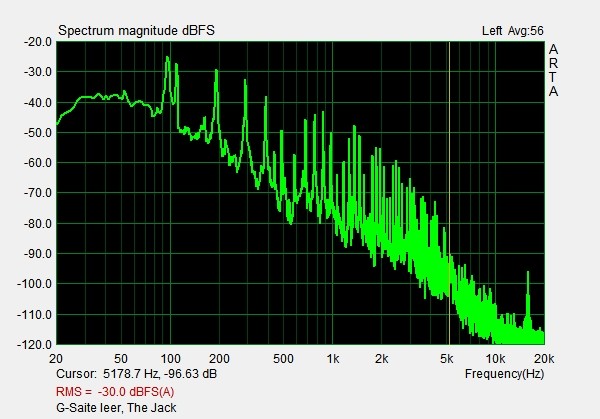Image resolution: width=600 pixels, height=419 pixels.
Task: Click the -80.0 y-axis label
Action: (x=38, y=223)
